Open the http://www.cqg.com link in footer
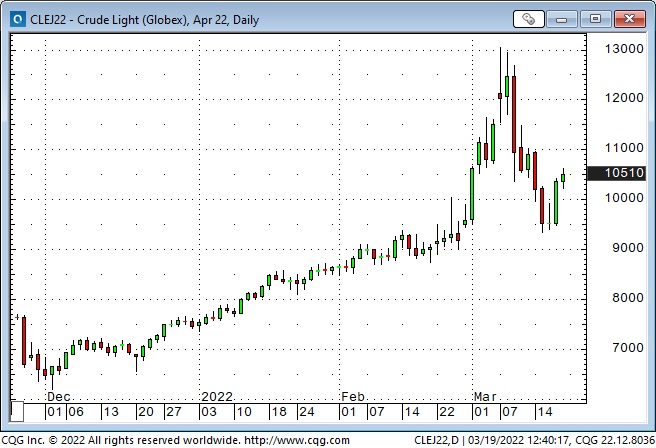 pyautogui.click(x=297, y=440)
